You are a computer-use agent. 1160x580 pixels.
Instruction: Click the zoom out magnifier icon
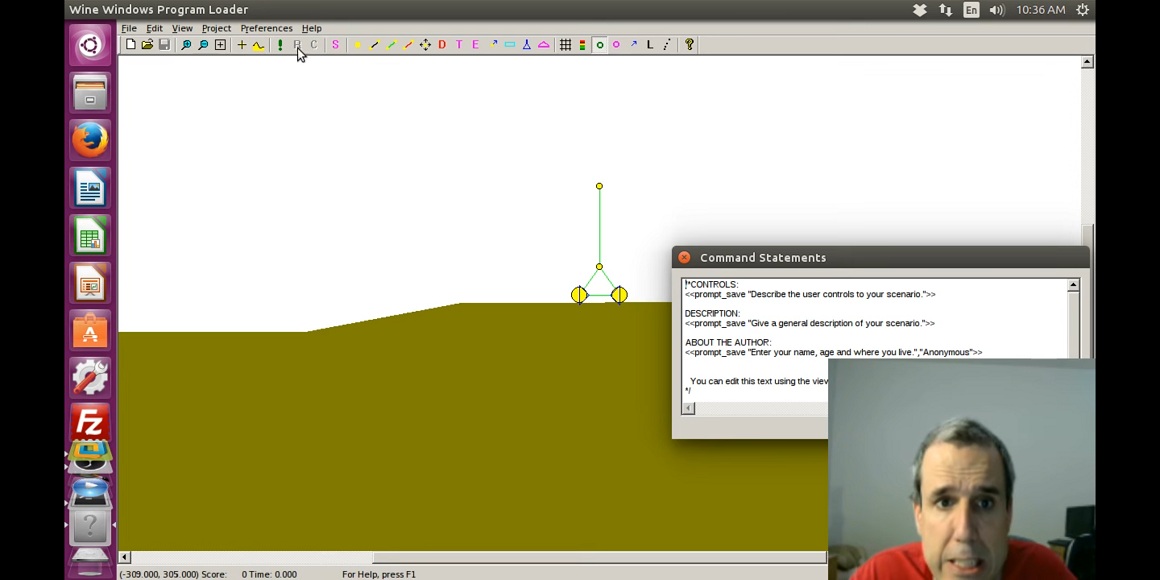203,45
